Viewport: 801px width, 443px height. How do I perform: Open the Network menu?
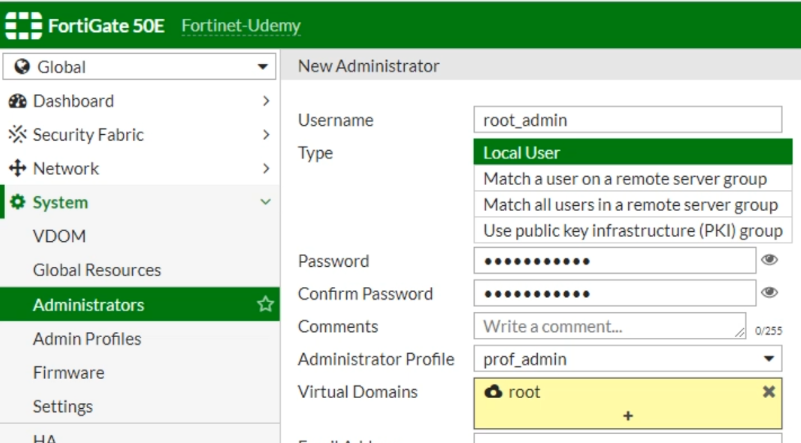pyautogui.click(x=139, y=168)
